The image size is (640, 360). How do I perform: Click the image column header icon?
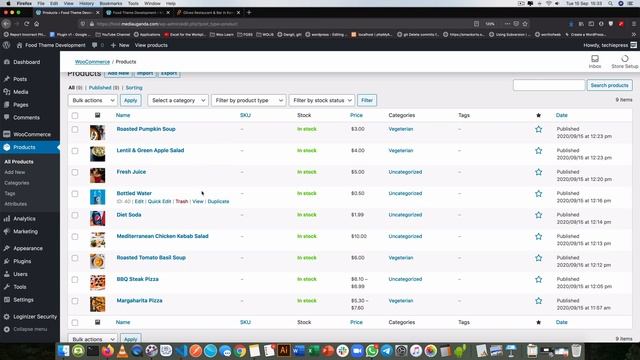[98, 115]
